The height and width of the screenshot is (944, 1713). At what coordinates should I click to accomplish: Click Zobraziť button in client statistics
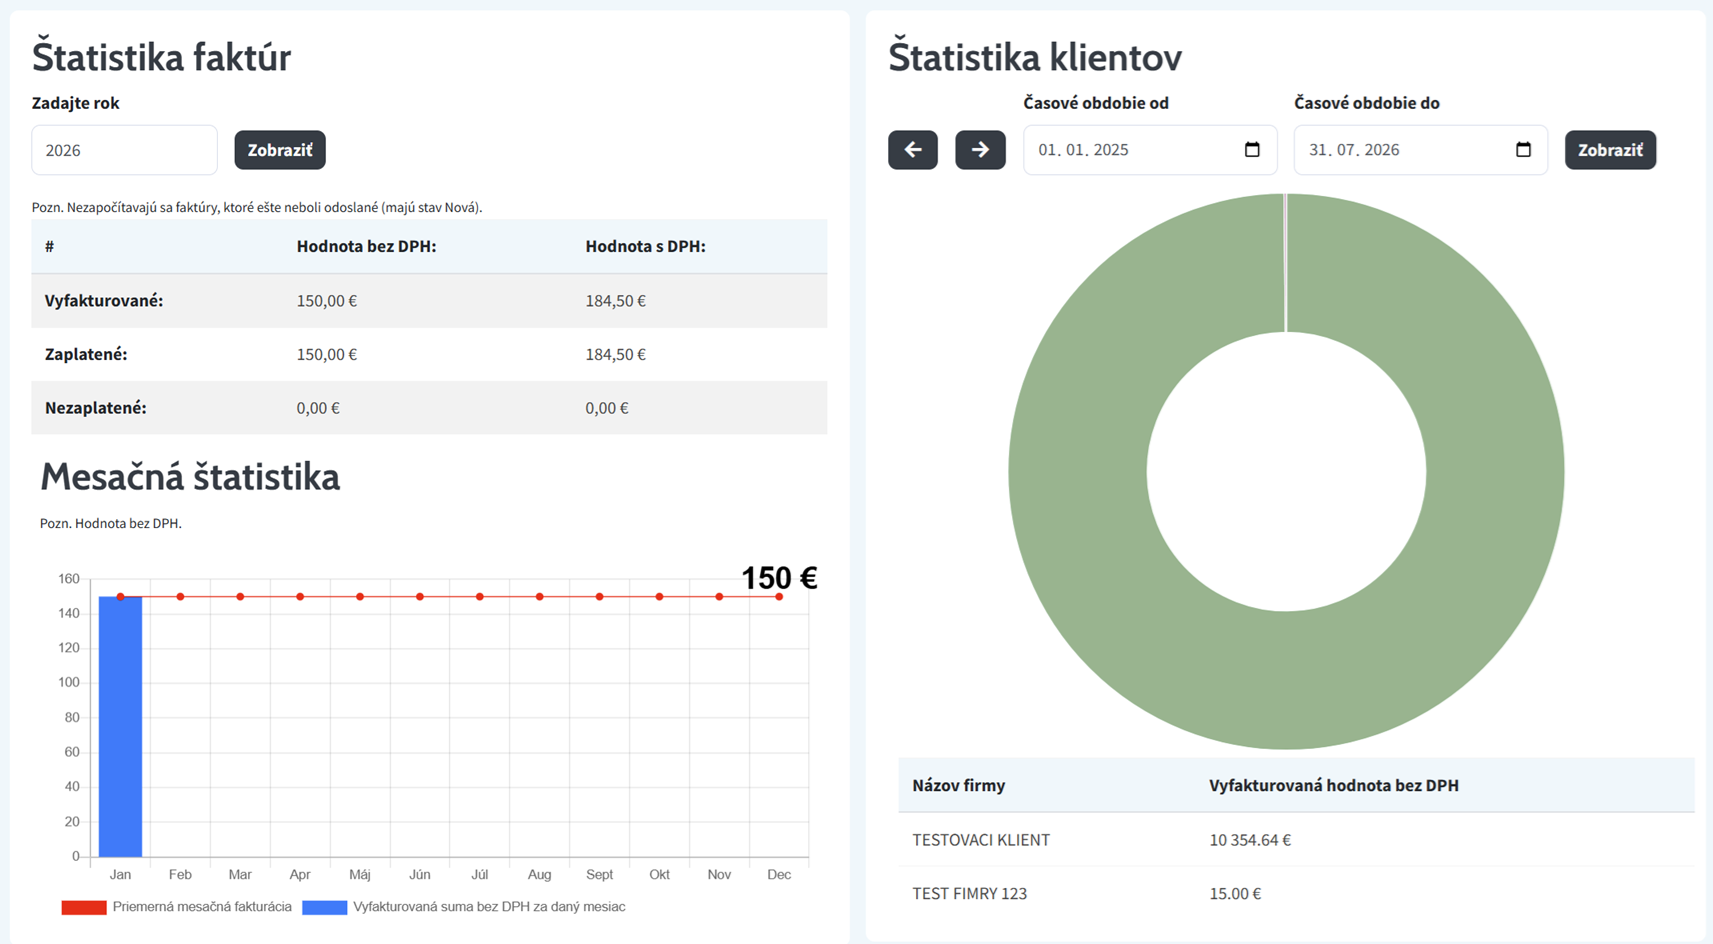1610,150
